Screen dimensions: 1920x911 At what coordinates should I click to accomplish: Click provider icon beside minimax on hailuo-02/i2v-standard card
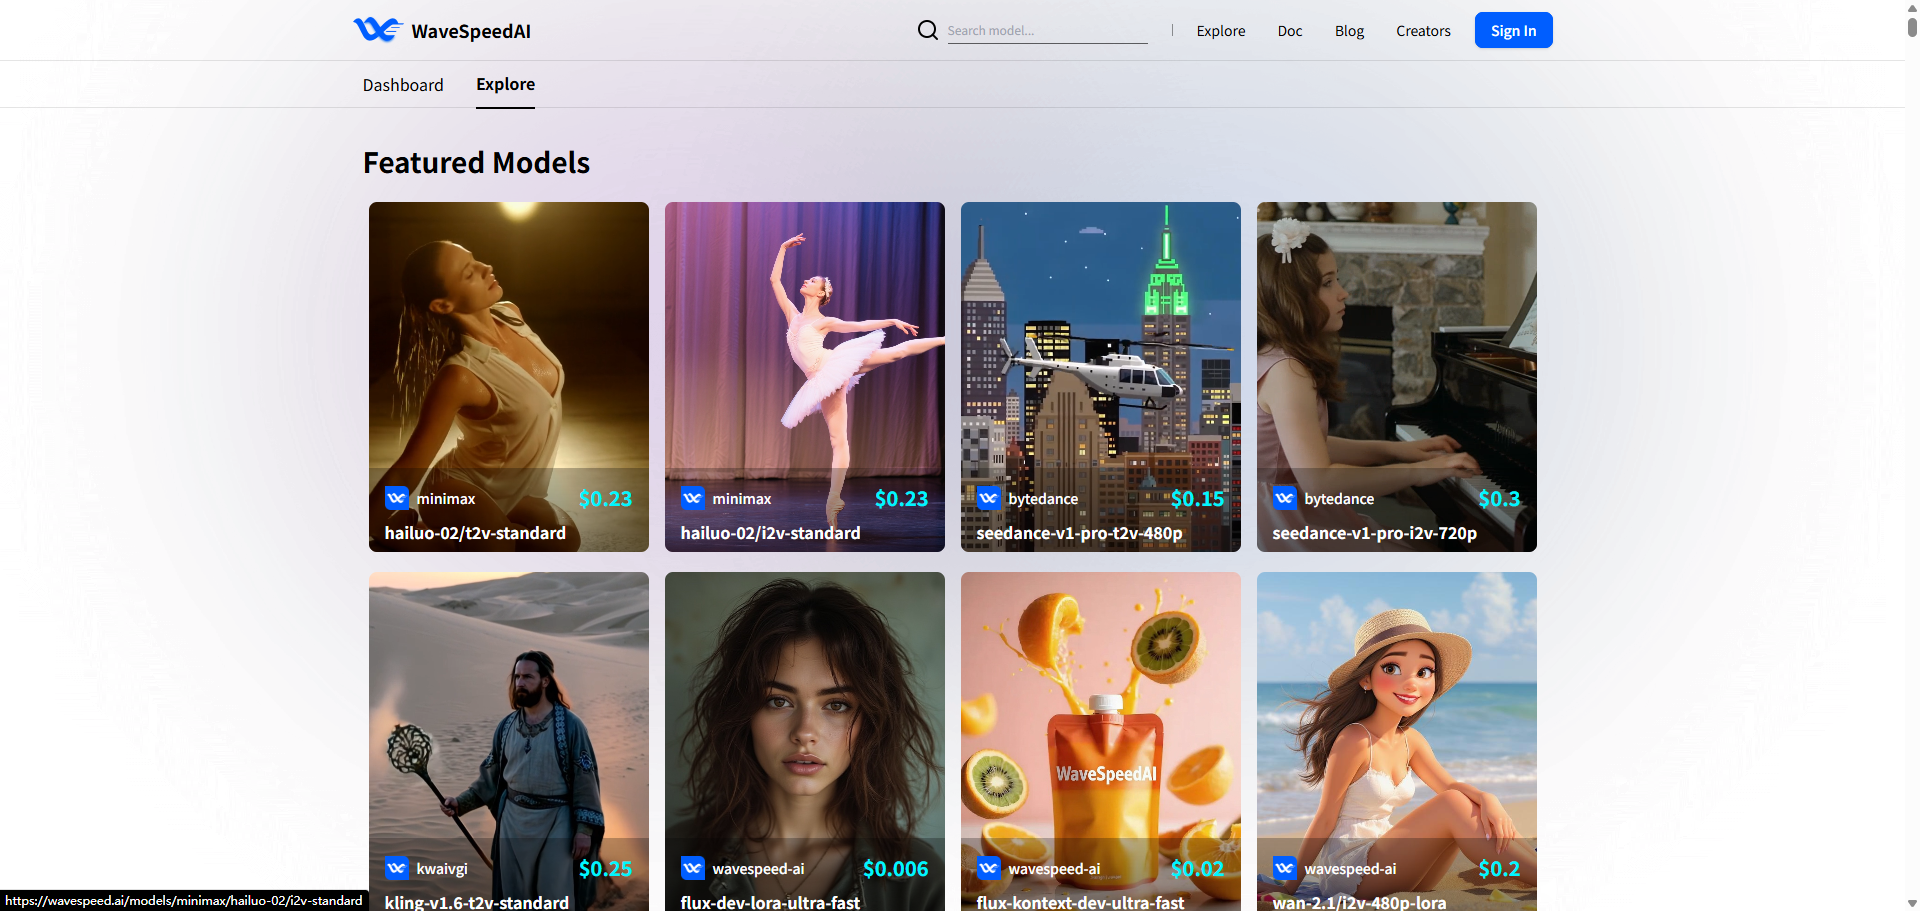(x=693, y=498)
